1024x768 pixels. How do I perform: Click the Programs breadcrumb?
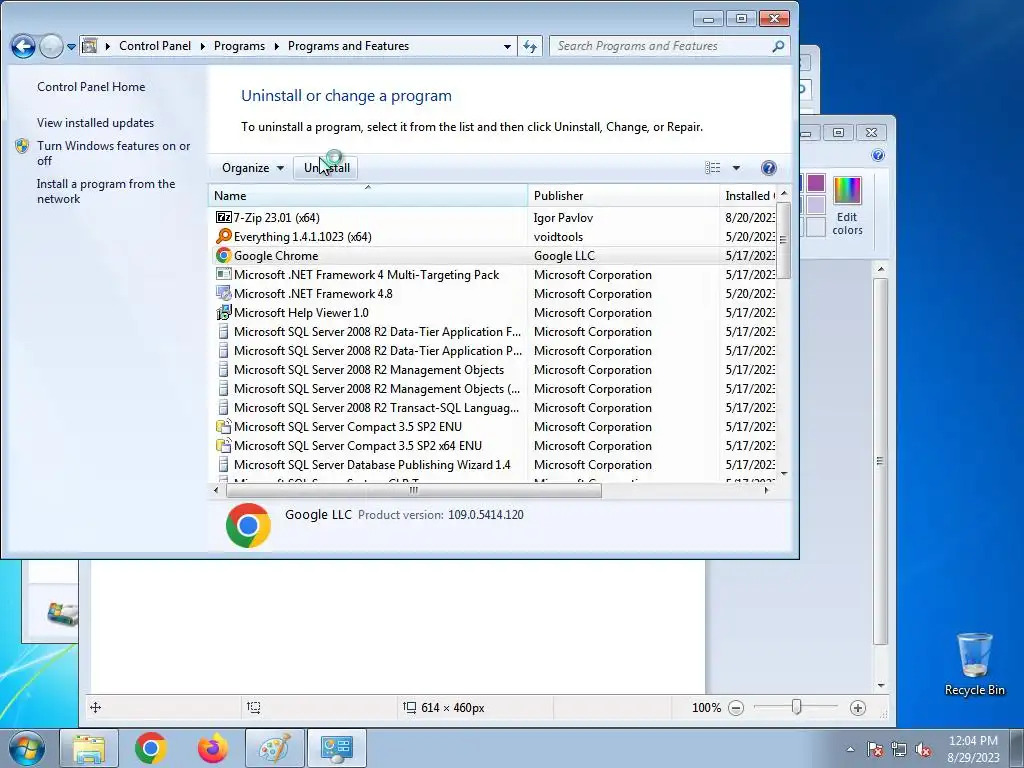[239, 46]
